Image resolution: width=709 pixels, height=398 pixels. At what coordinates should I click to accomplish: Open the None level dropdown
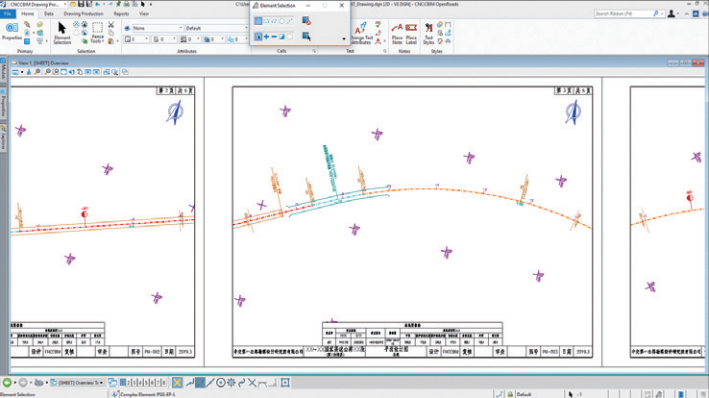coord(157,28)
